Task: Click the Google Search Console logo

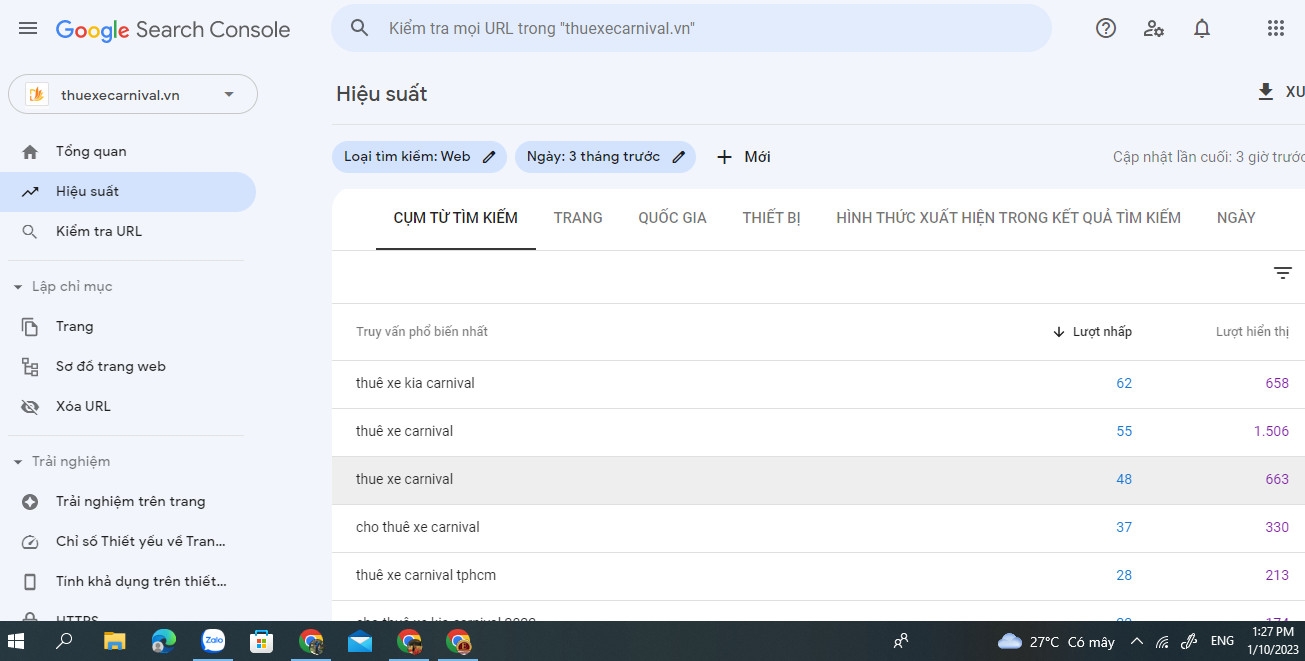Action: (x=173, y=30)
